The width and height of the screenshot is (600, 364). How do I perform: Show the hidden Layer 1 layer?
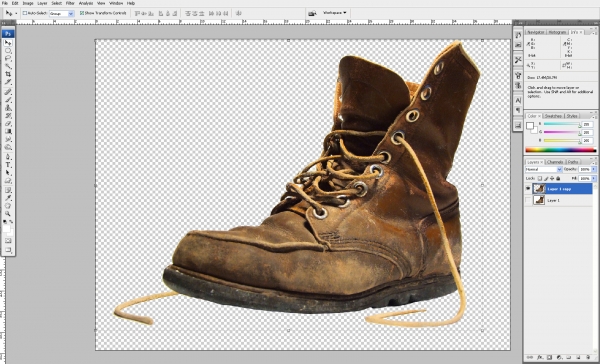[528, 200]
